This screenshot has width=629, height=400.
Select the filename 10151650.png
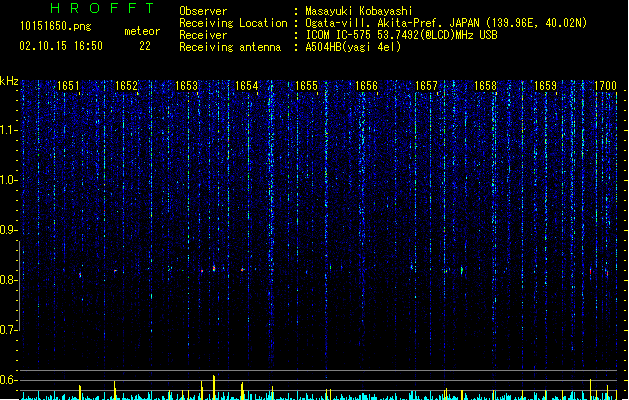coord(56,26)
